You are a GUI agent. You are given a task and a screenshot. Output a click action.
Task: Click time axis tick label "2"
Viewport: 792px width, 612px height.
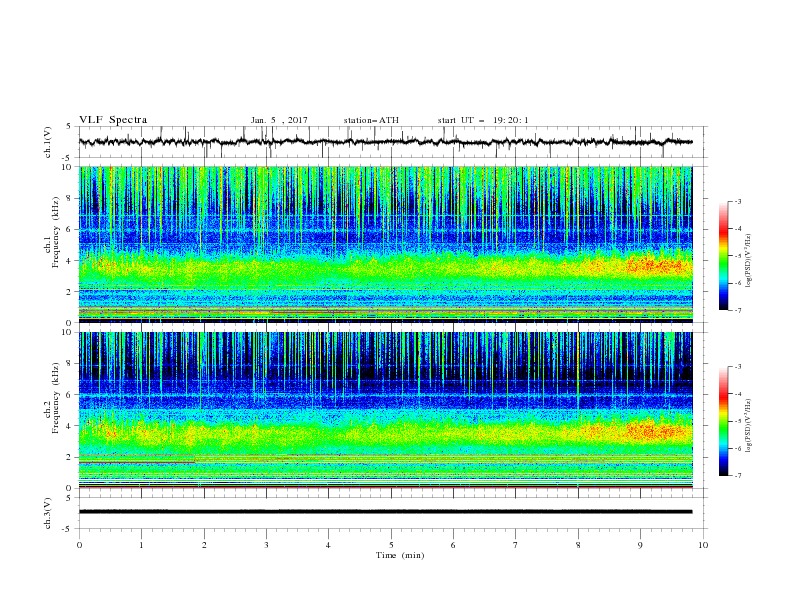(x=204, y=545)
